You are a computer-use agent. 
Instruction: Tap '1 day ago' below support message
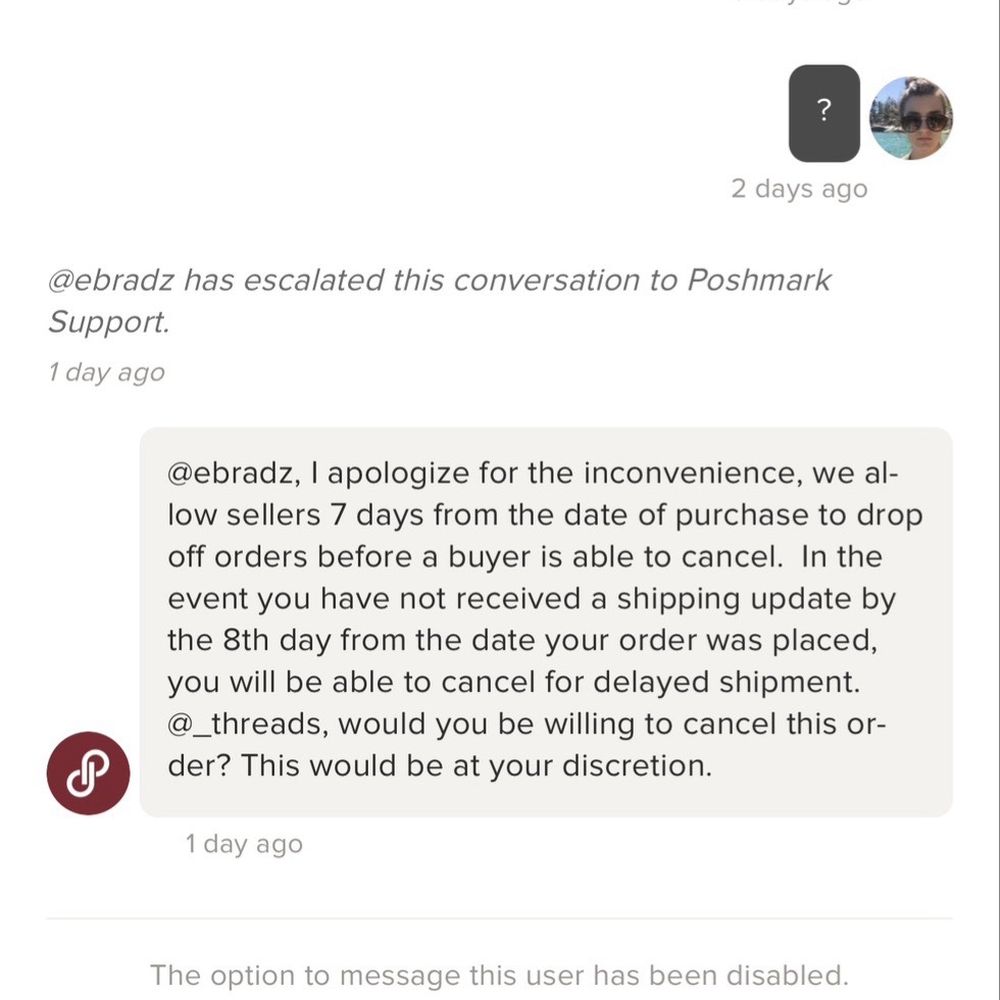point(244,844)
